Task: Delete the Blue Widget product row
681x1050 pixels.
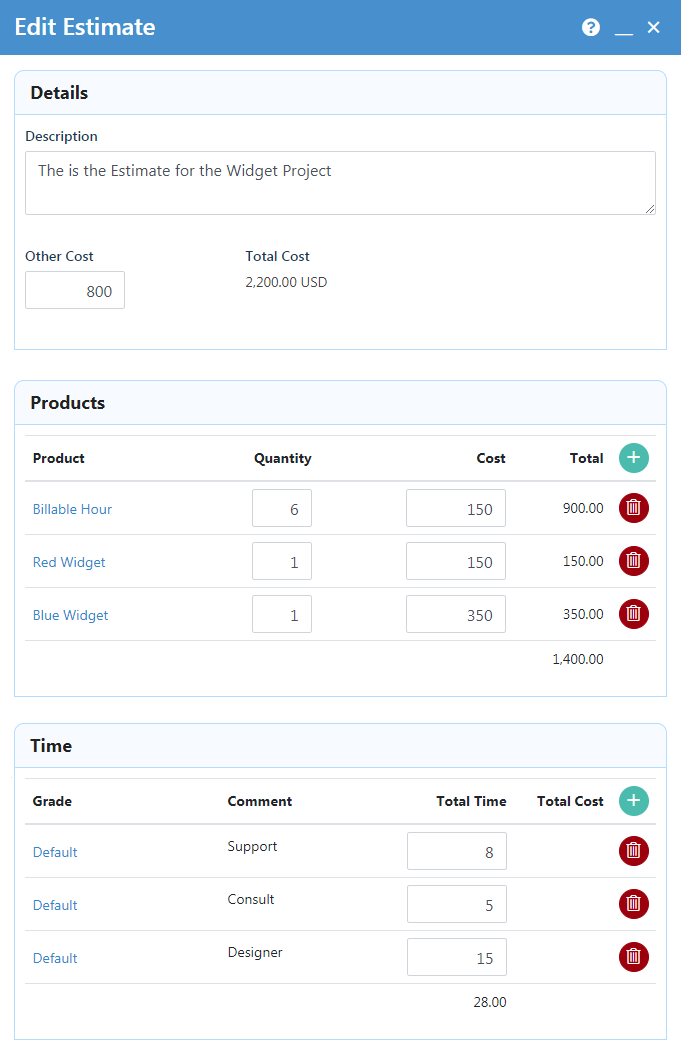Action: (633, 614)
